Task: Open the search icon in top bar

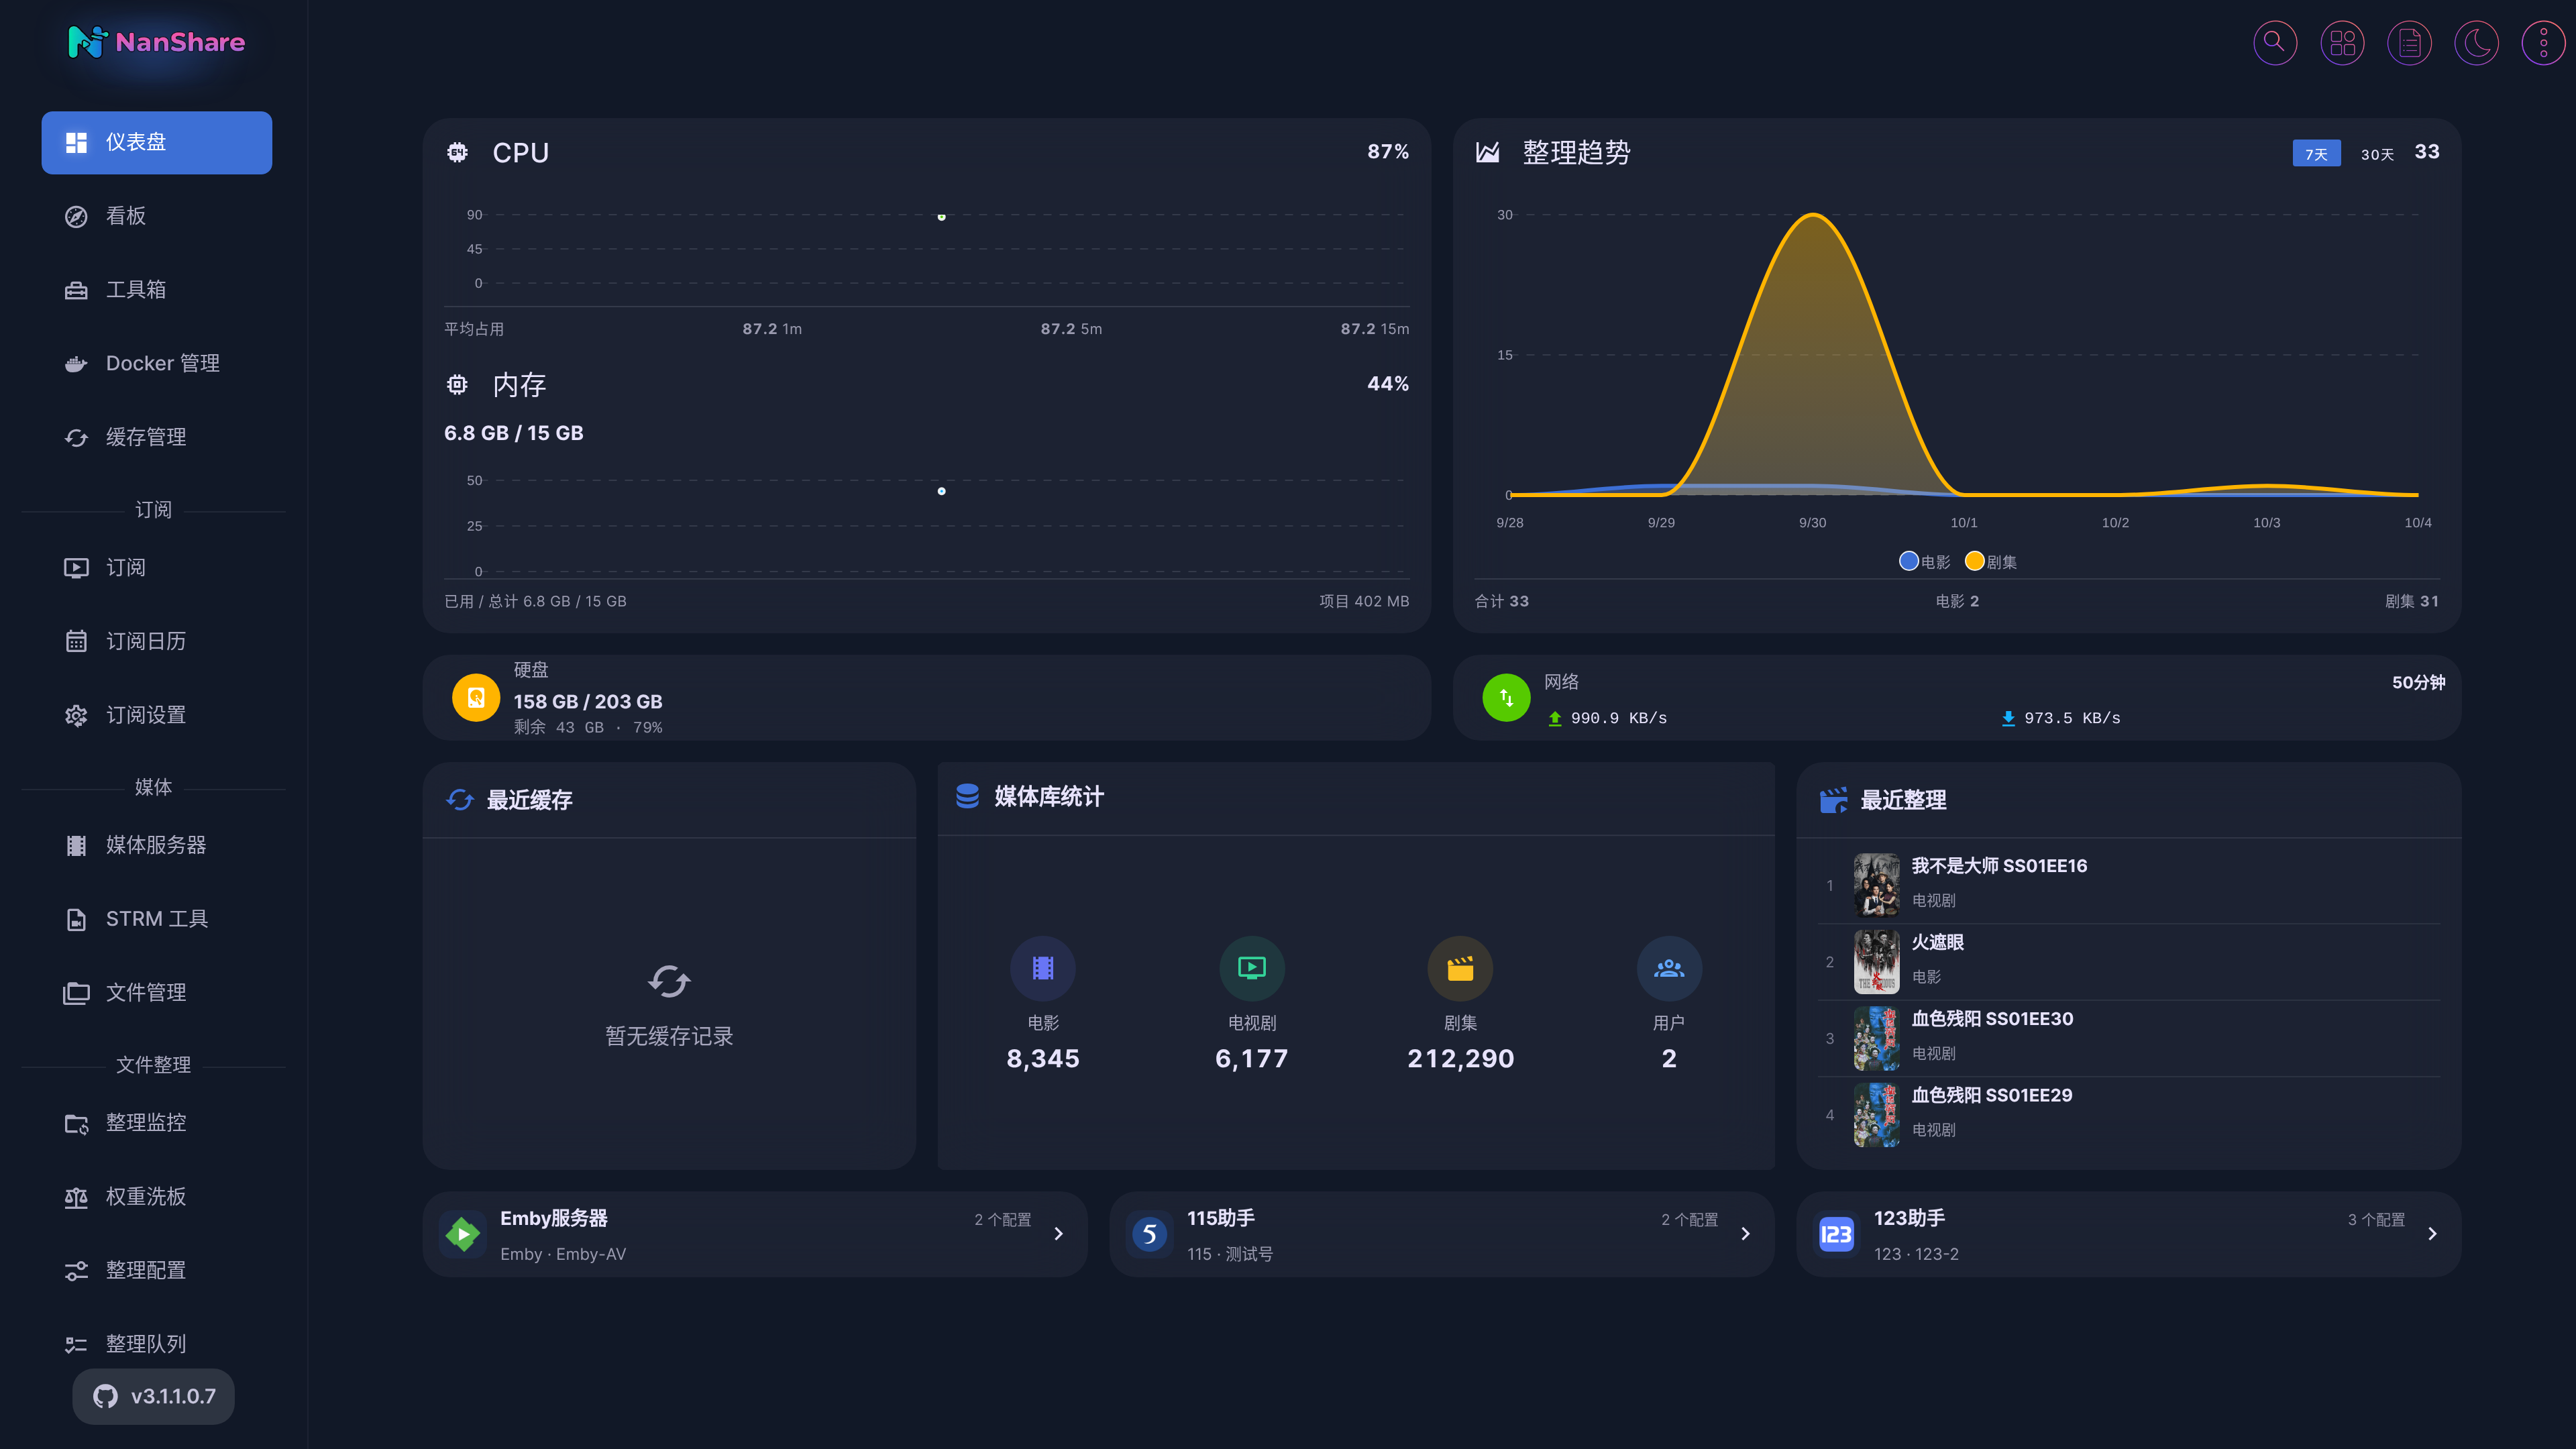Action: click(2274, 43)
